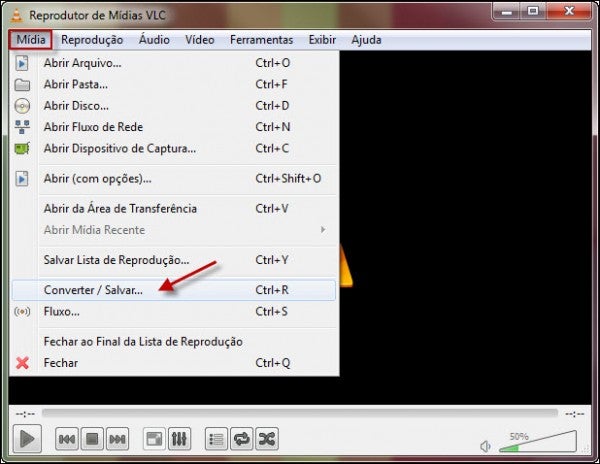Choose Abrir Arquivo... from the menu

(82, 63)
